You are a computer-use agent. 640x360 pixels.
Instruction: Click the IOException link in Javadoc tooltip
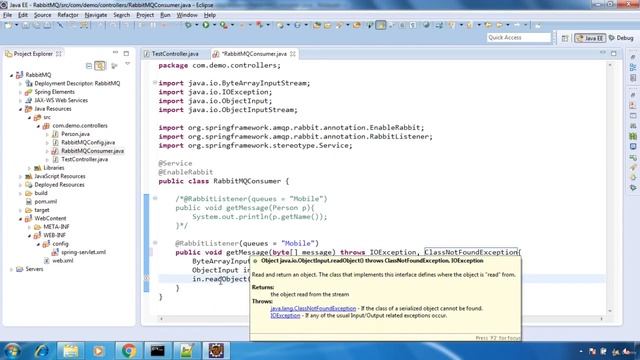click(285, 316)
